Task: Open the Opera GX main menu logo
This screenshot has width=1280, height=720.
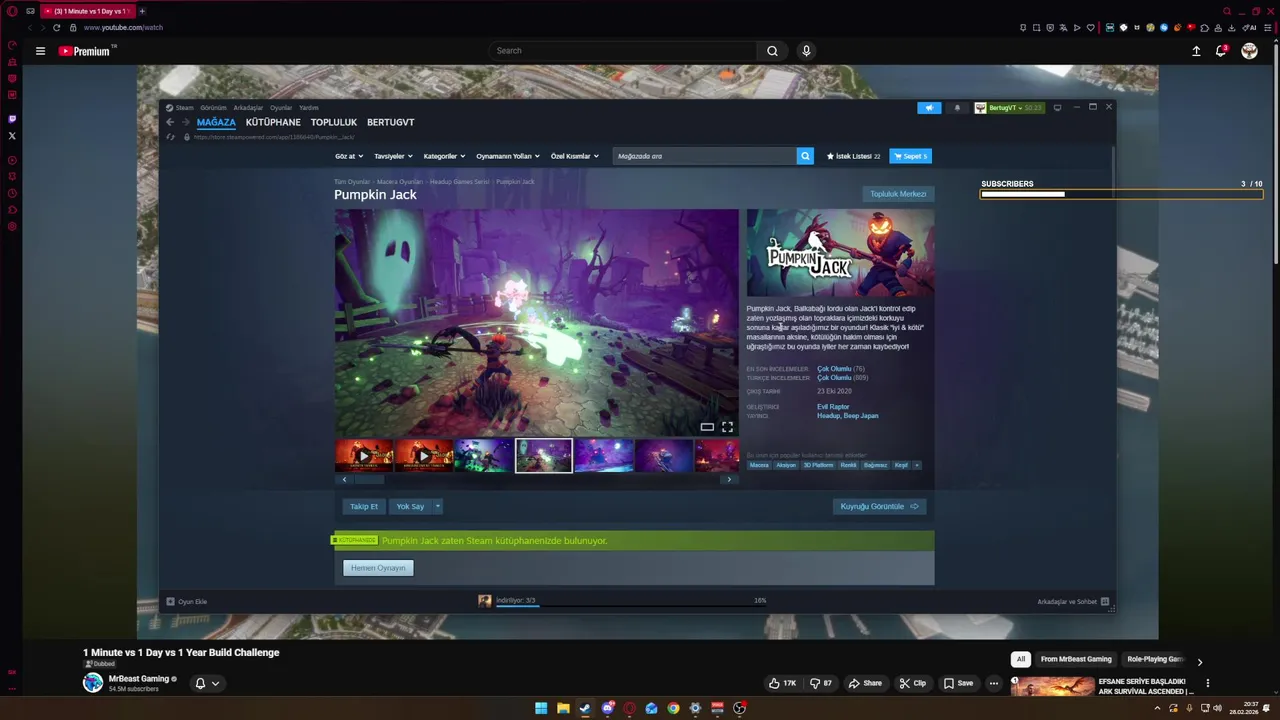Action: click(x=12, y=11)
